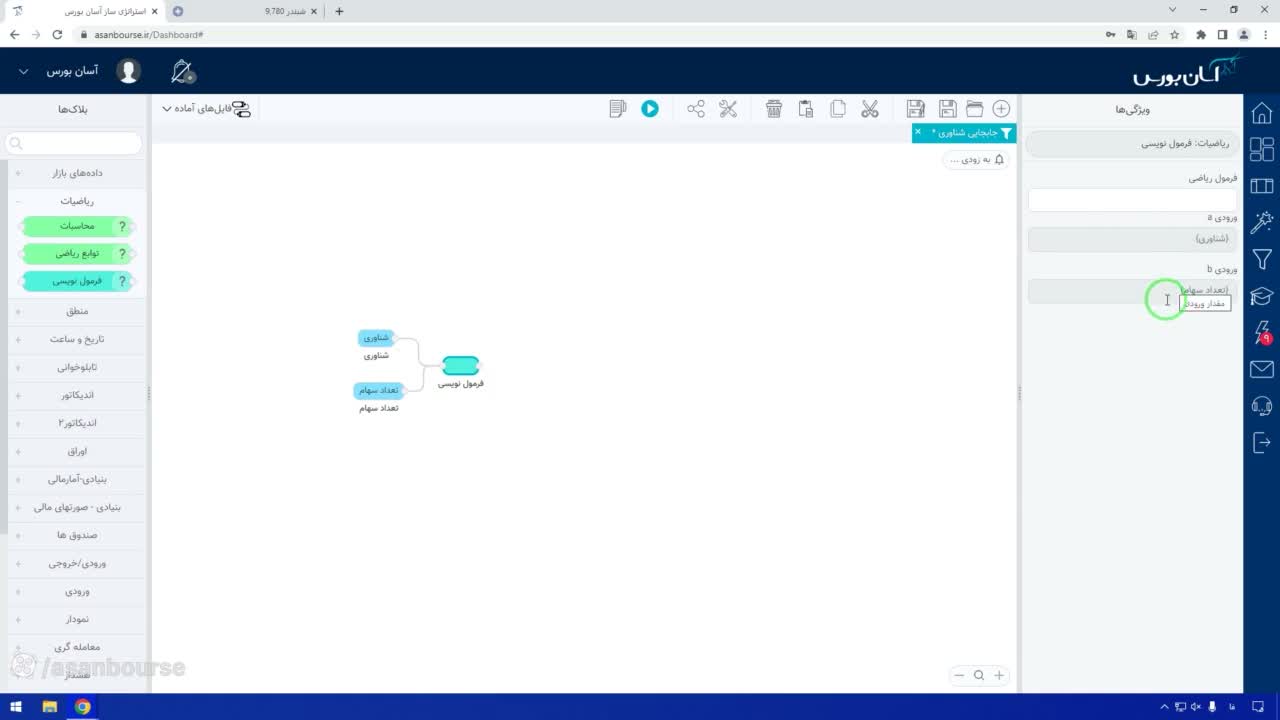Click the scissors cut icon in toolbar
This screenshot has width=1280, height=720.
click(x=869, y=109)
